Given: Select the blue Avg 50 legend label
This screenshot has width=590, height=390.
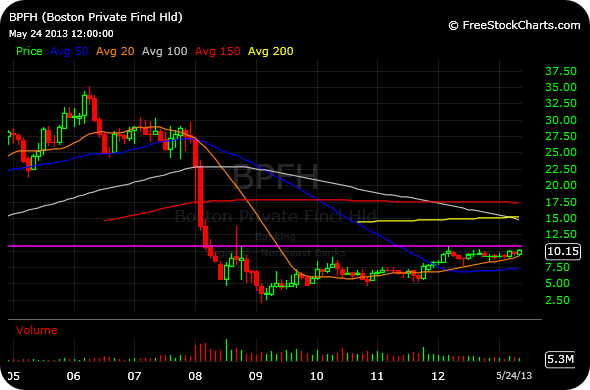Looking at the screenshot, I should click(x=69, y=51).
